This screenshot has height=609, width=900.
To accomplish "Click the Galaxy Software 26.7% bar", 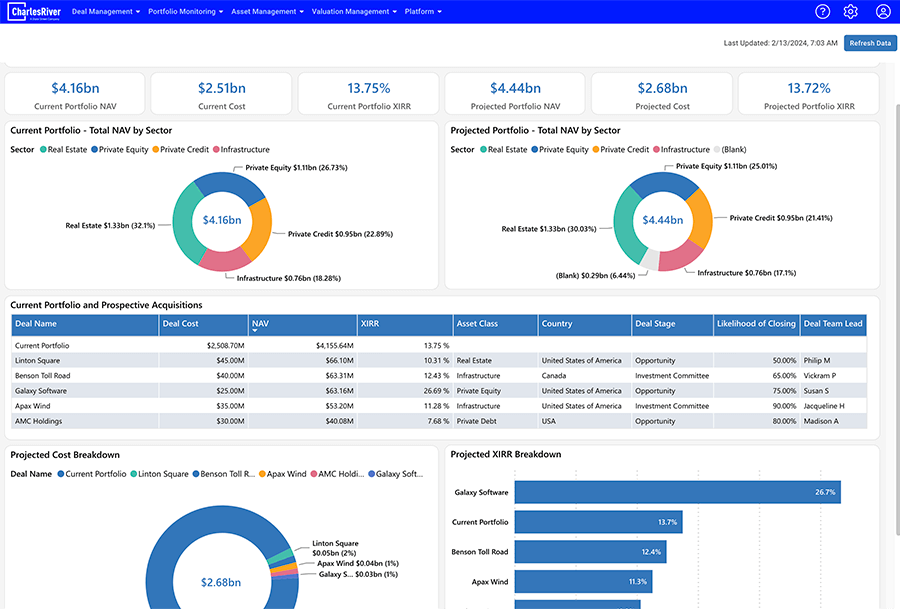I will coord(677,492).
